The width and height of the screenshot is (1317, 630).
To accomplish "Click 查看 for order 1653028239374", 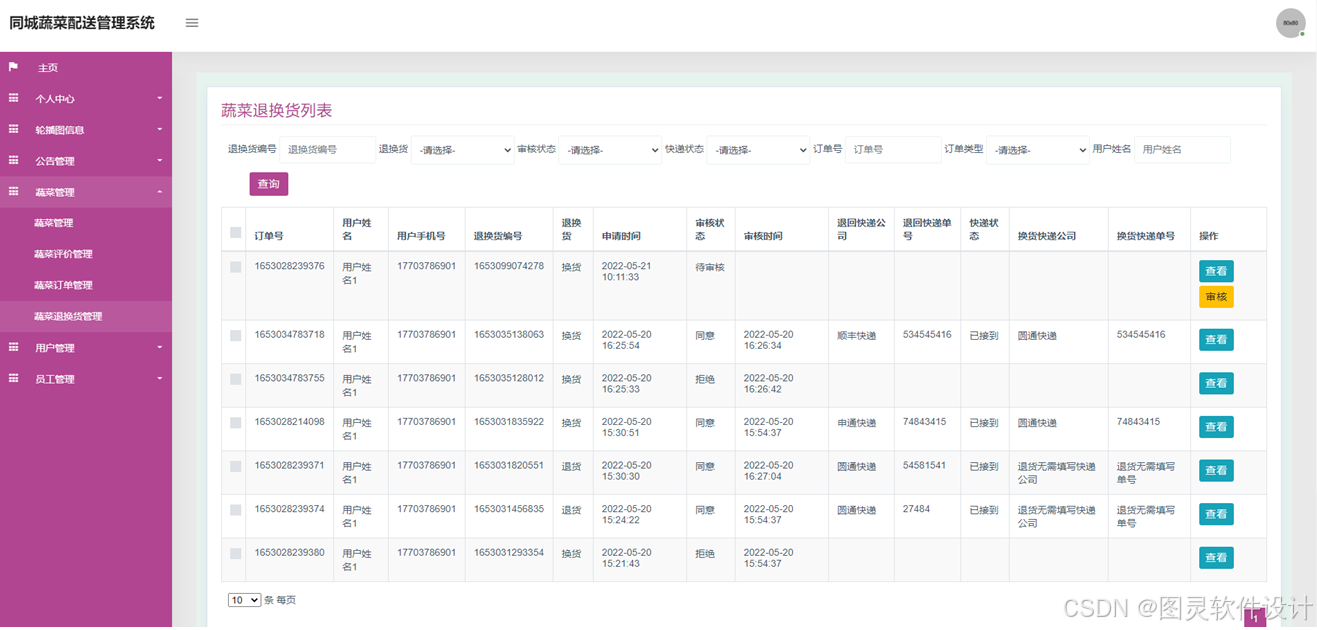I will tap(1216, 514).
